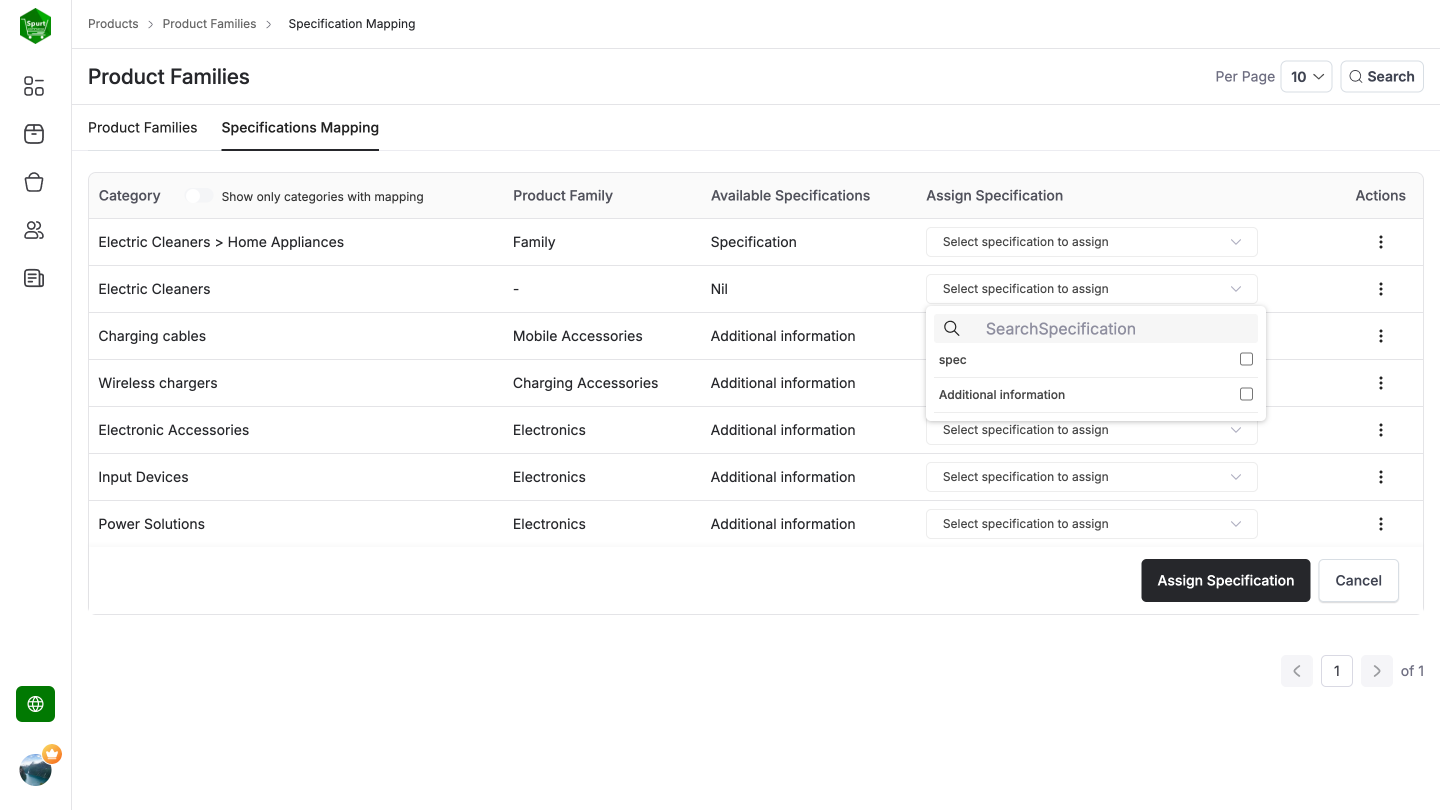This screenshot has height=810, width=1440.
Task: Open the Per Page dropdown
Action: [x=1307, y=76]
